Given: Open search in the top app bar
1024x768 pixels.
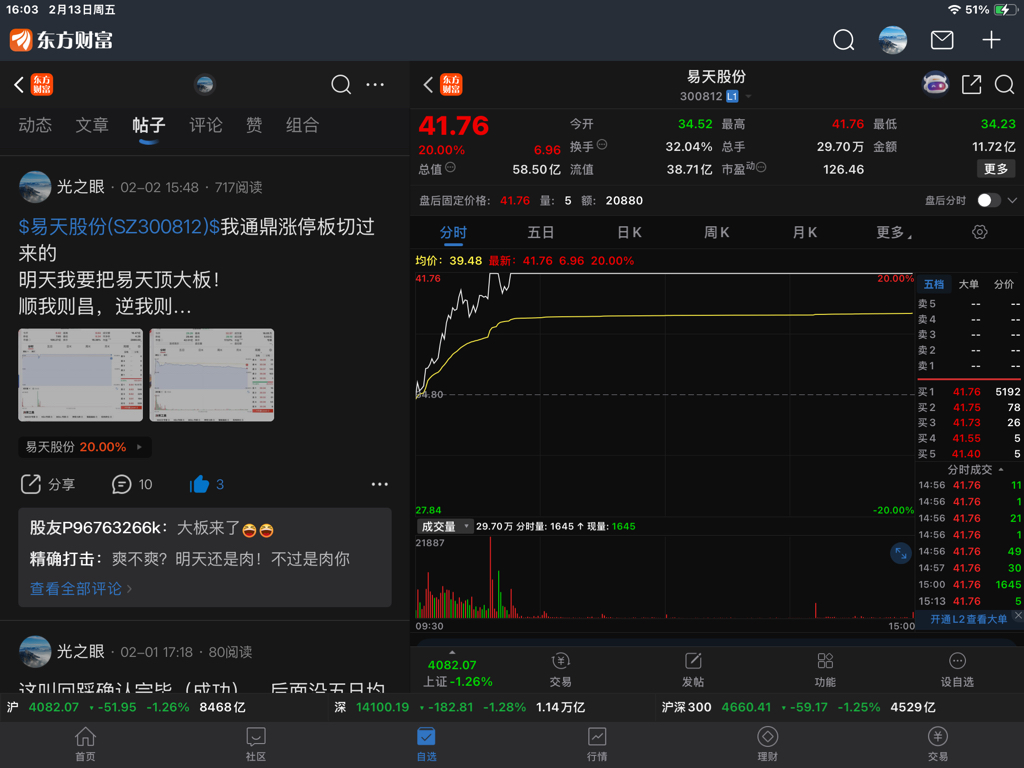Looking at the screenshot, I should click(843, 40).
